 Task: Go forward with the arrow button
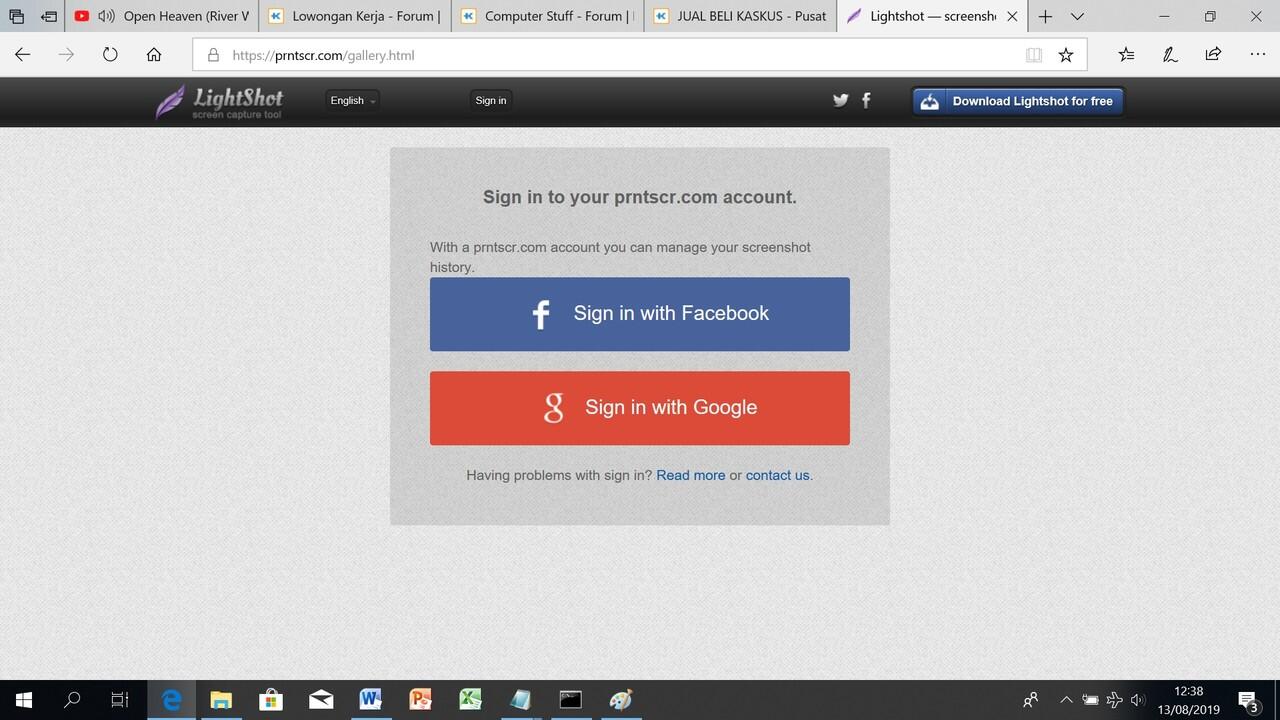pyautogui.click(x=67, y=55)
